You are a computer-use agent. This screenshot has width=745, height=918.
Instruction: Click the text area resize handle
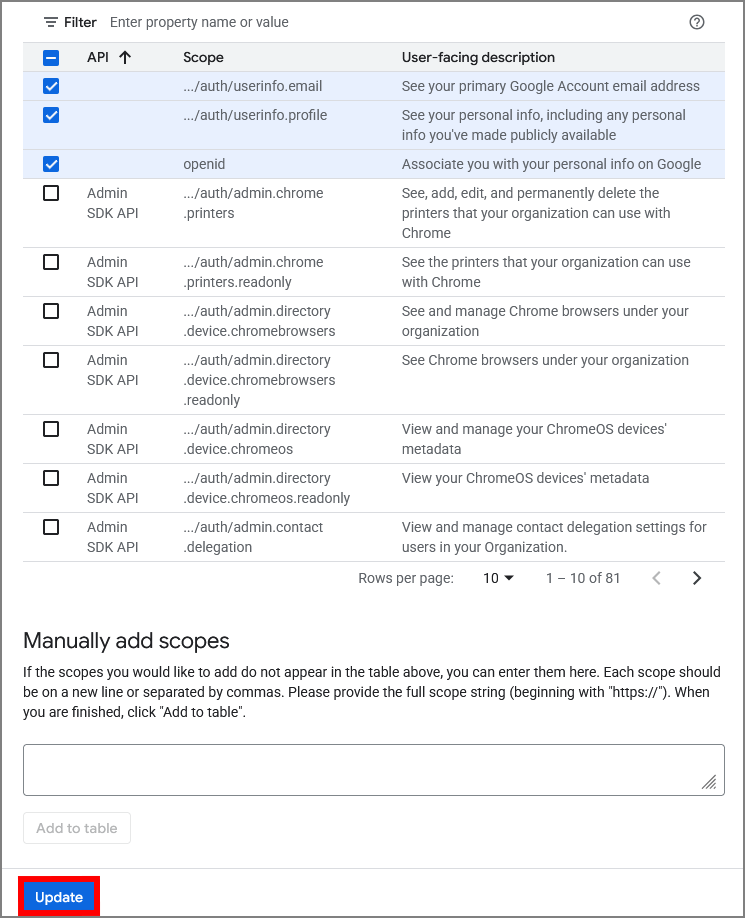709,782
